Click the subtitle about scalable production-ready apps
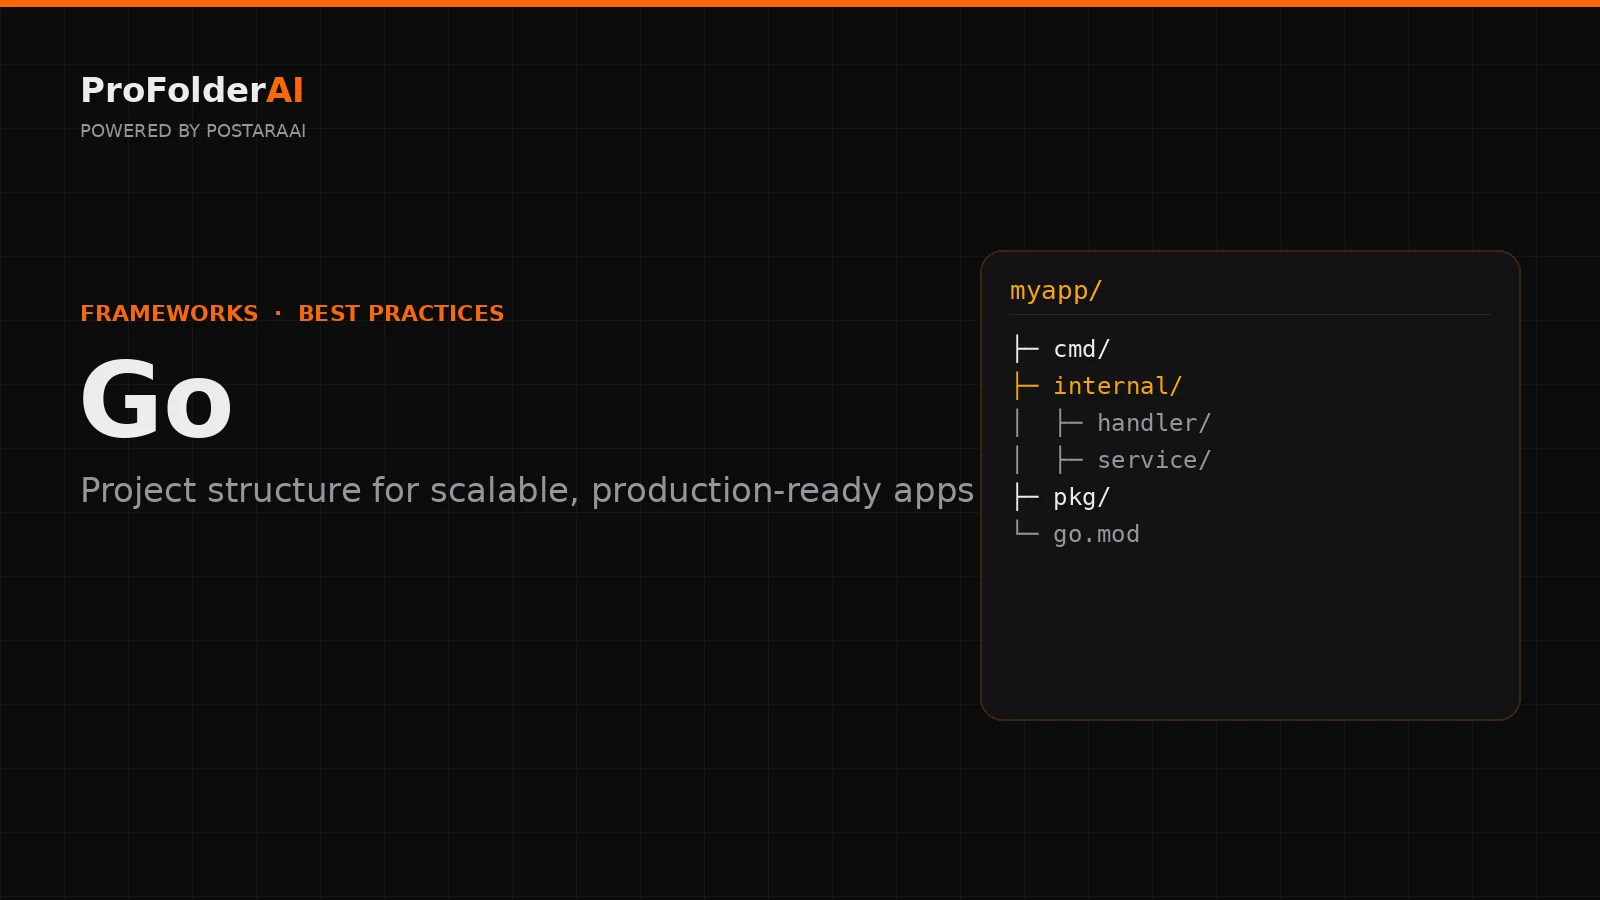The width and height of the screenshot is (1600, 900). 527,490
